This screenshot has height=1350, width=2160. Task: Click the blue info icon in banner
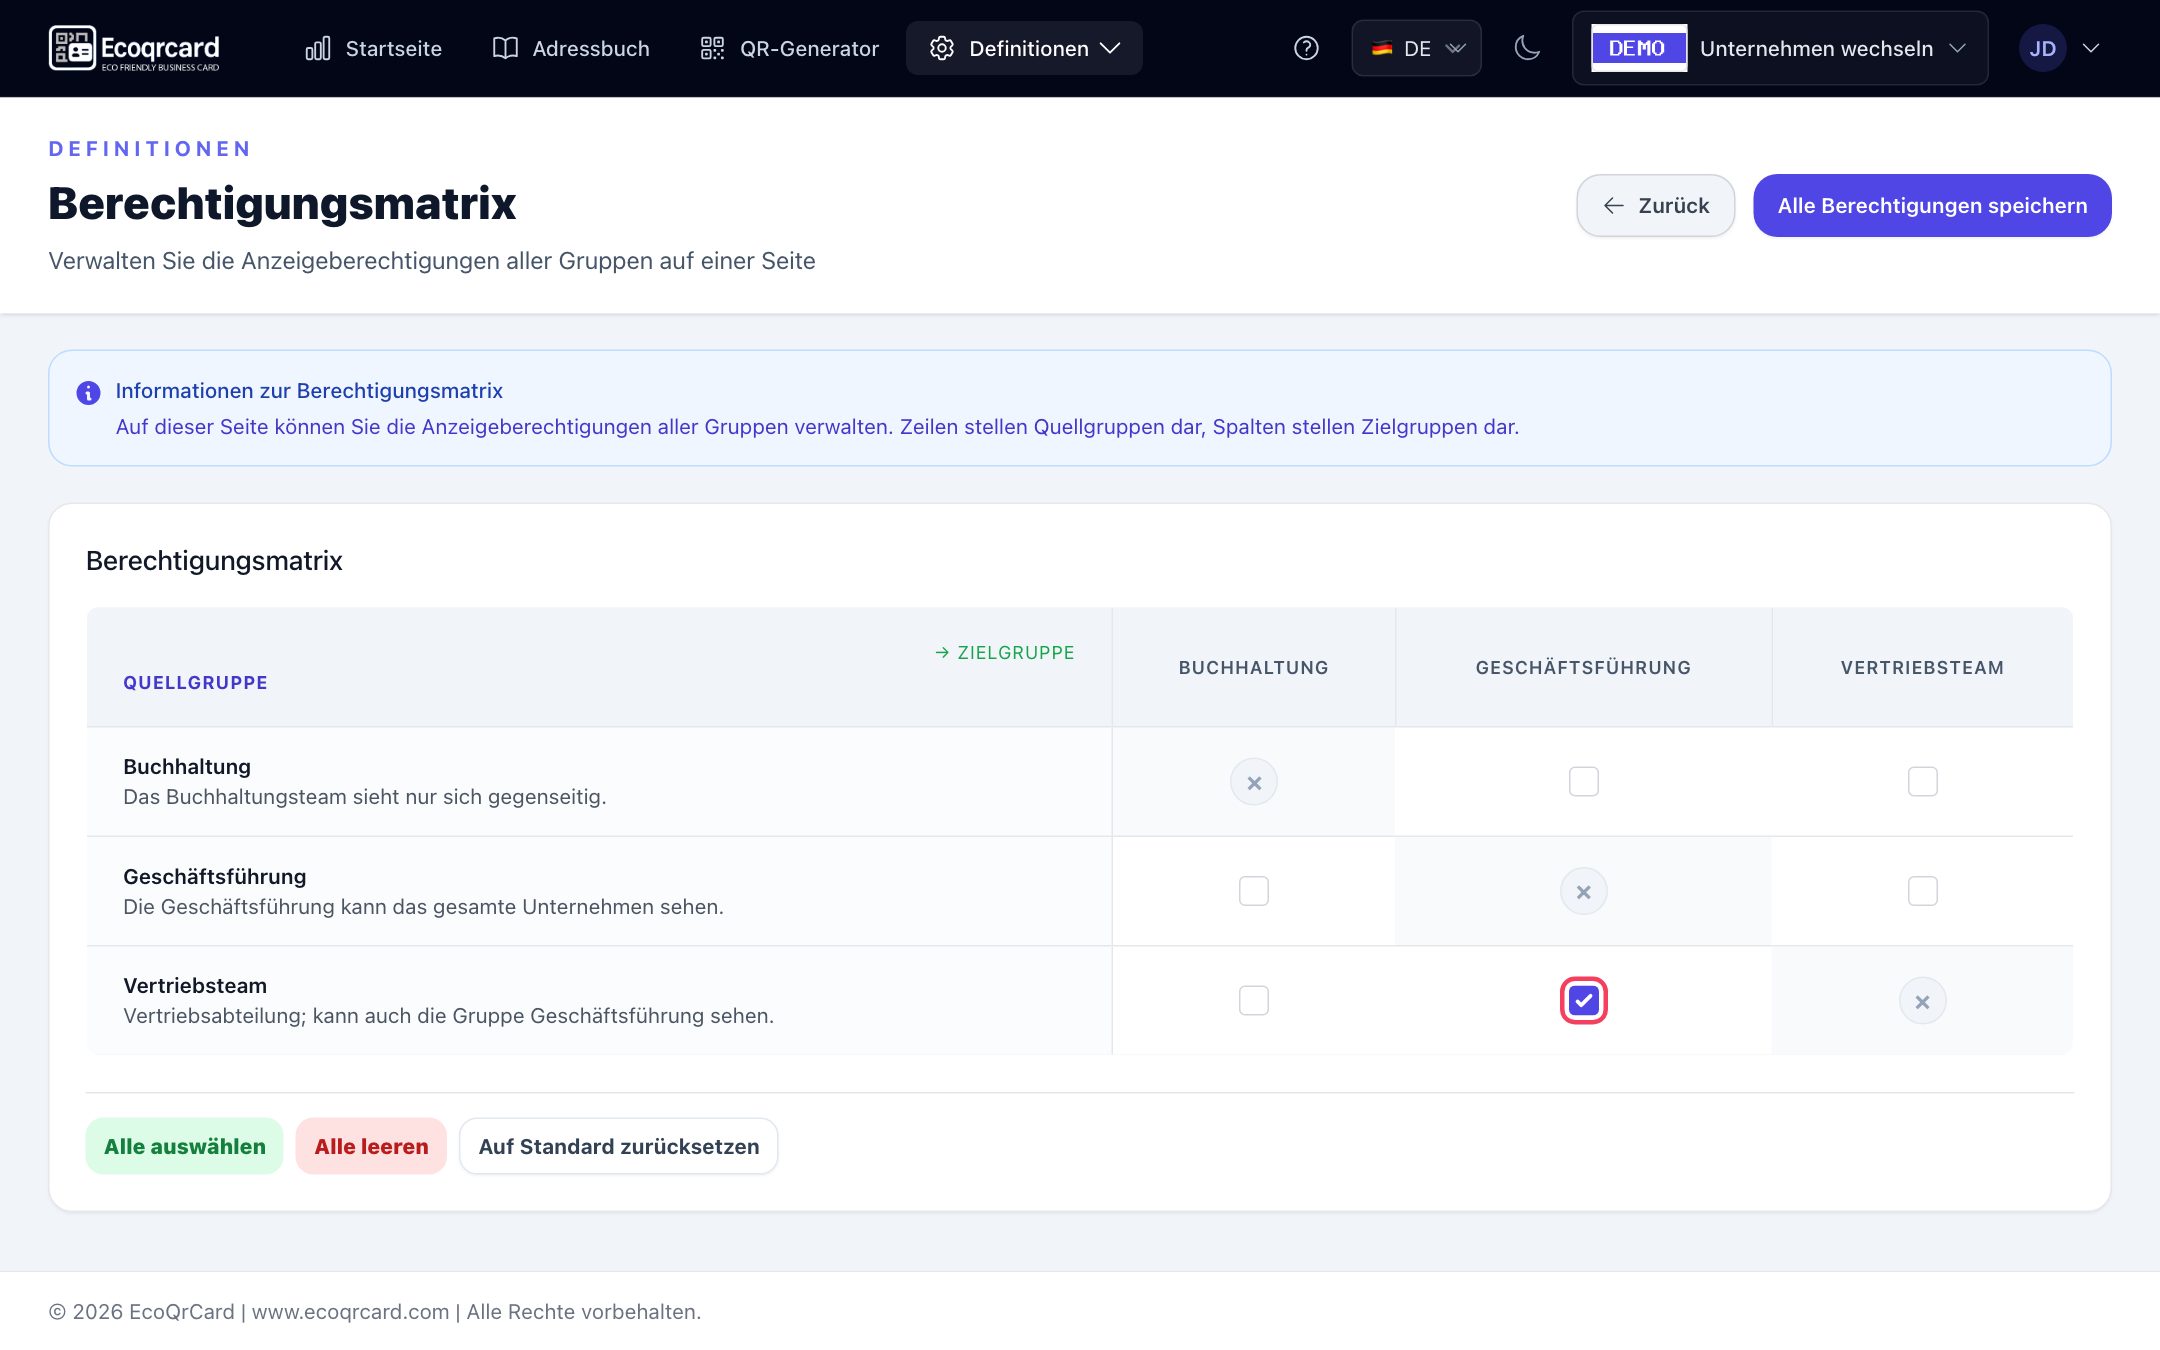(88, 393)
